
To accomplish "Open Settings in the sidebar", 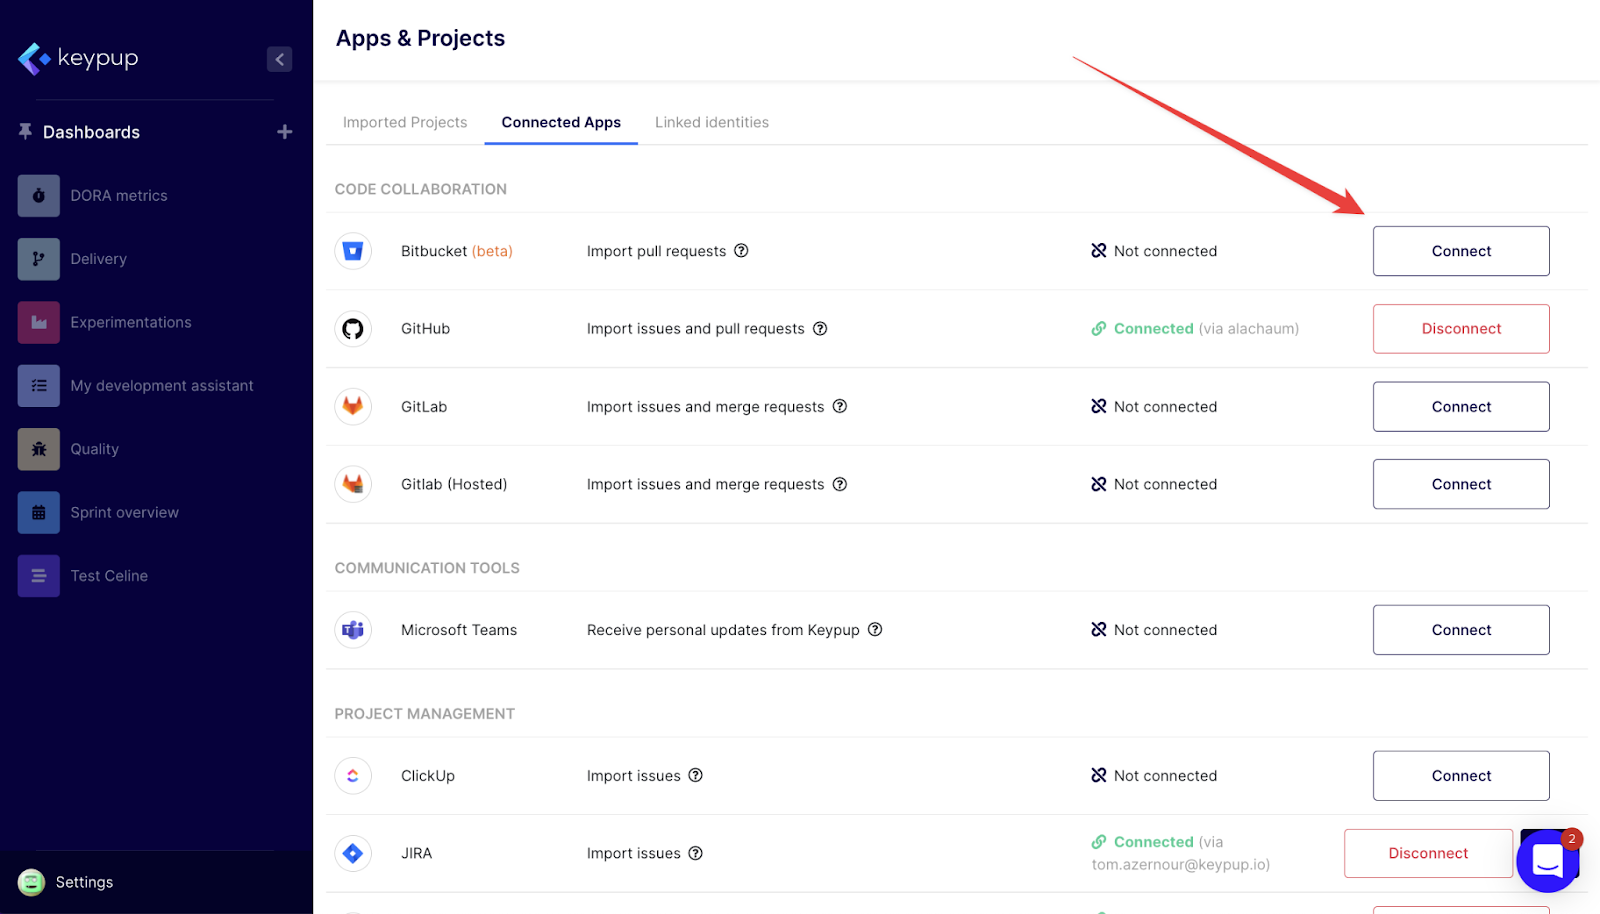I will [x=84, y=882].
